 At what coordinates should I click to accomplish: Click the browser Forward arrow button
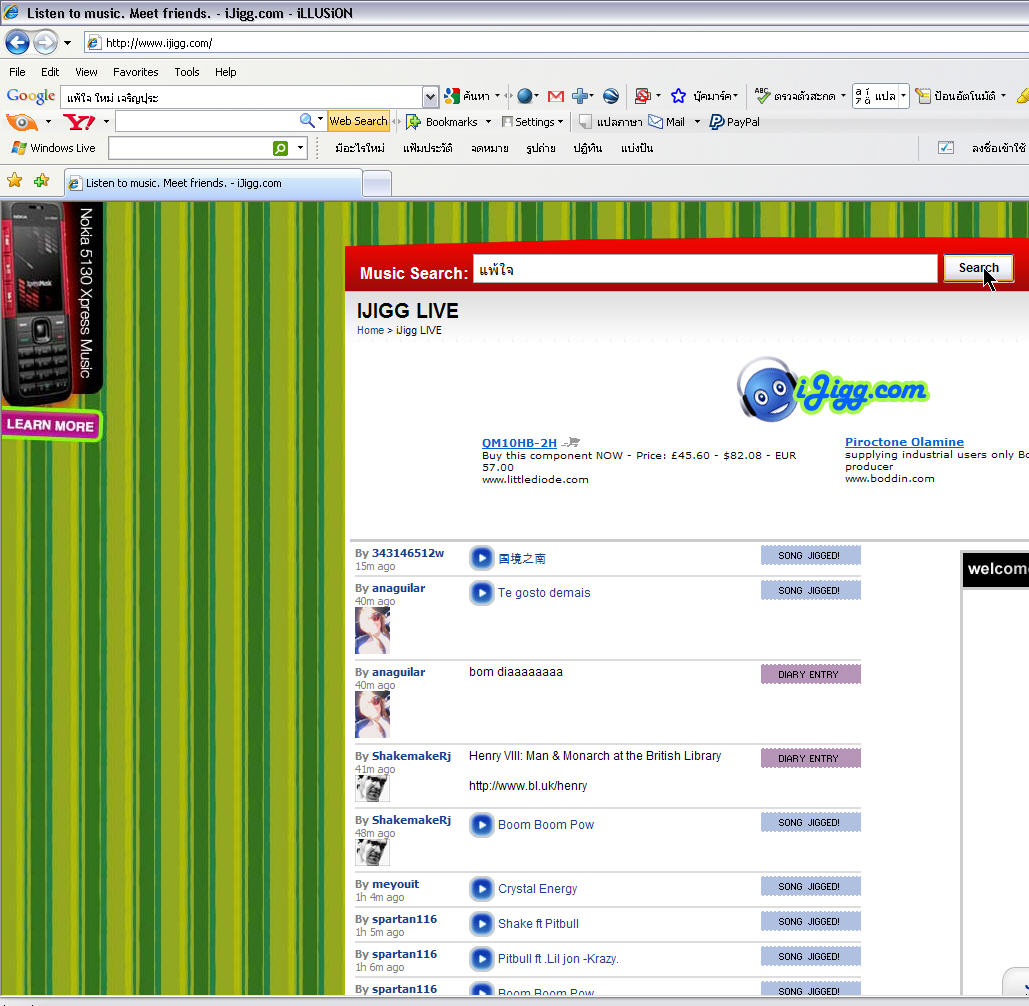(x=45, y=43)
